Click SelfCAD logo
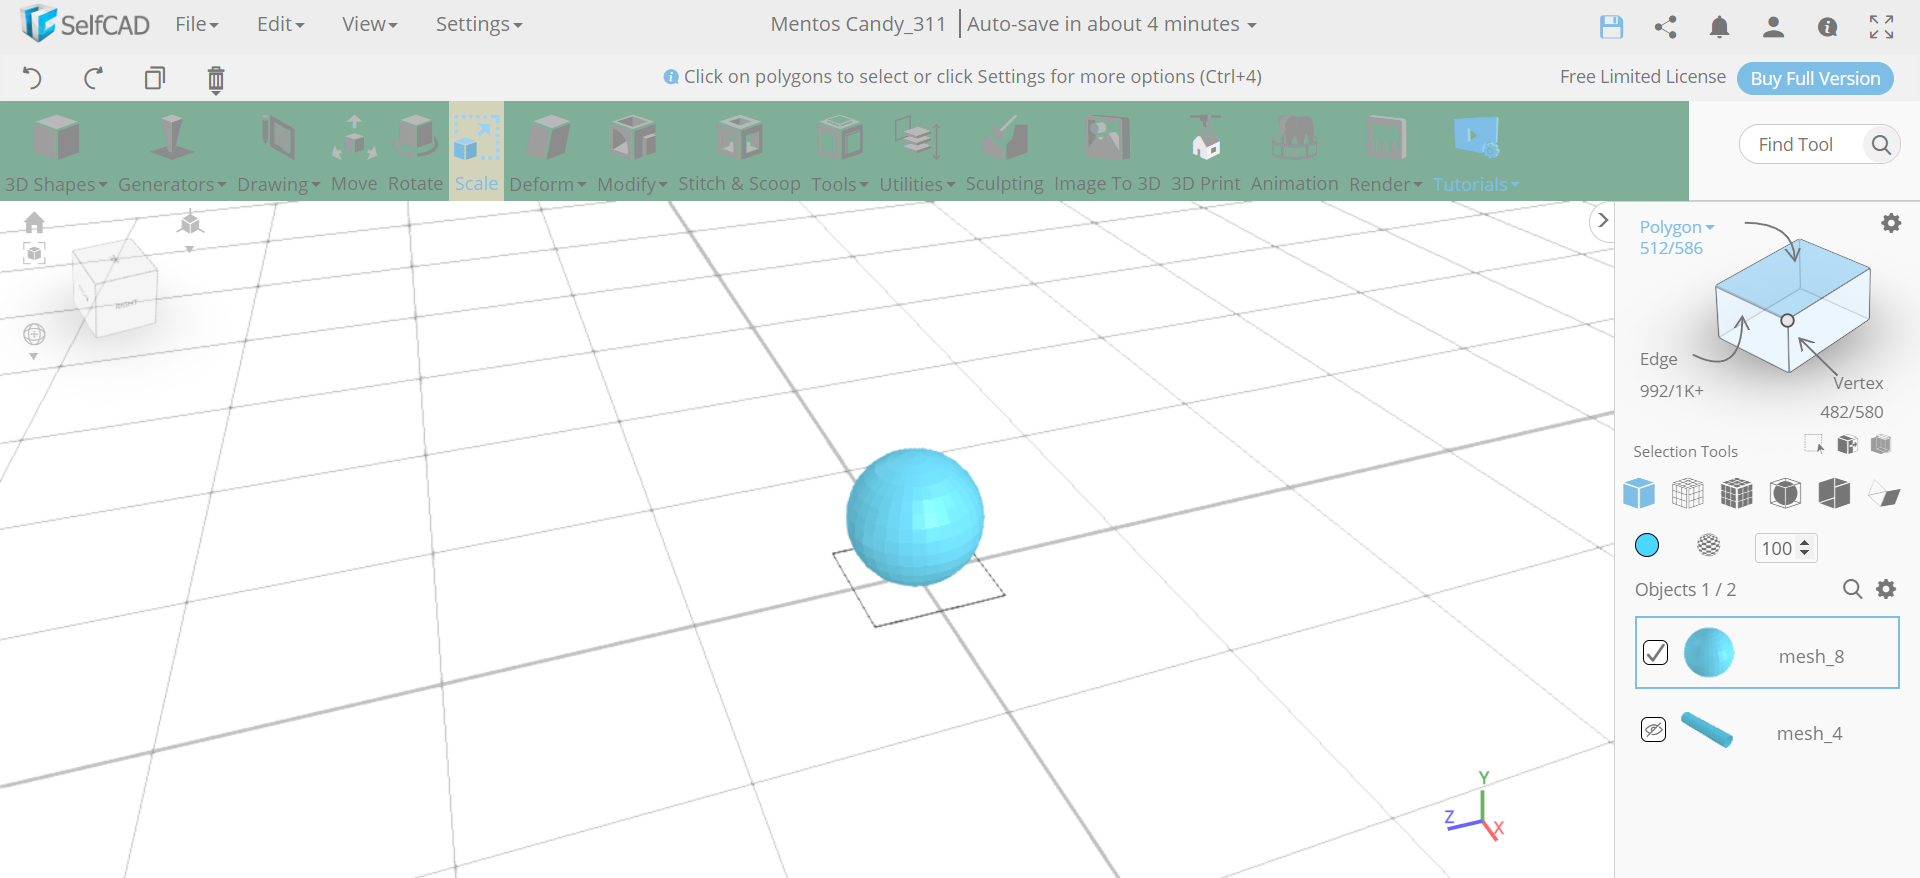 pos(85,24)
